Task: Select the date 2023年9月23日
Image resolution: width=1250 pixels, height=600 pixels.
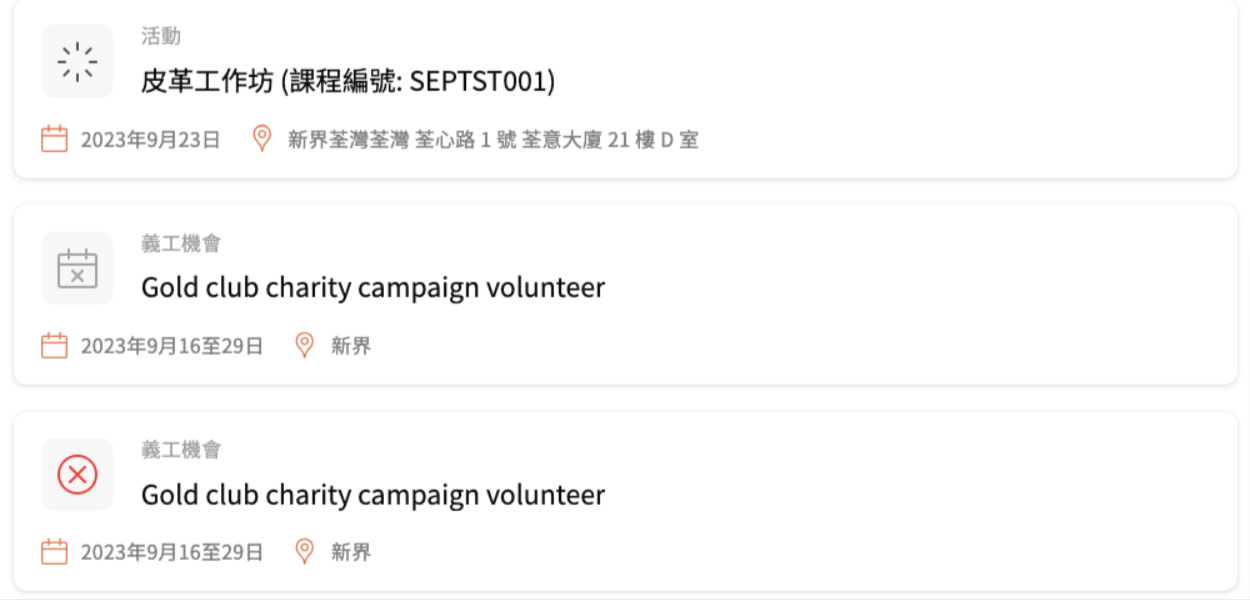Action: click(x=150, y=140)
